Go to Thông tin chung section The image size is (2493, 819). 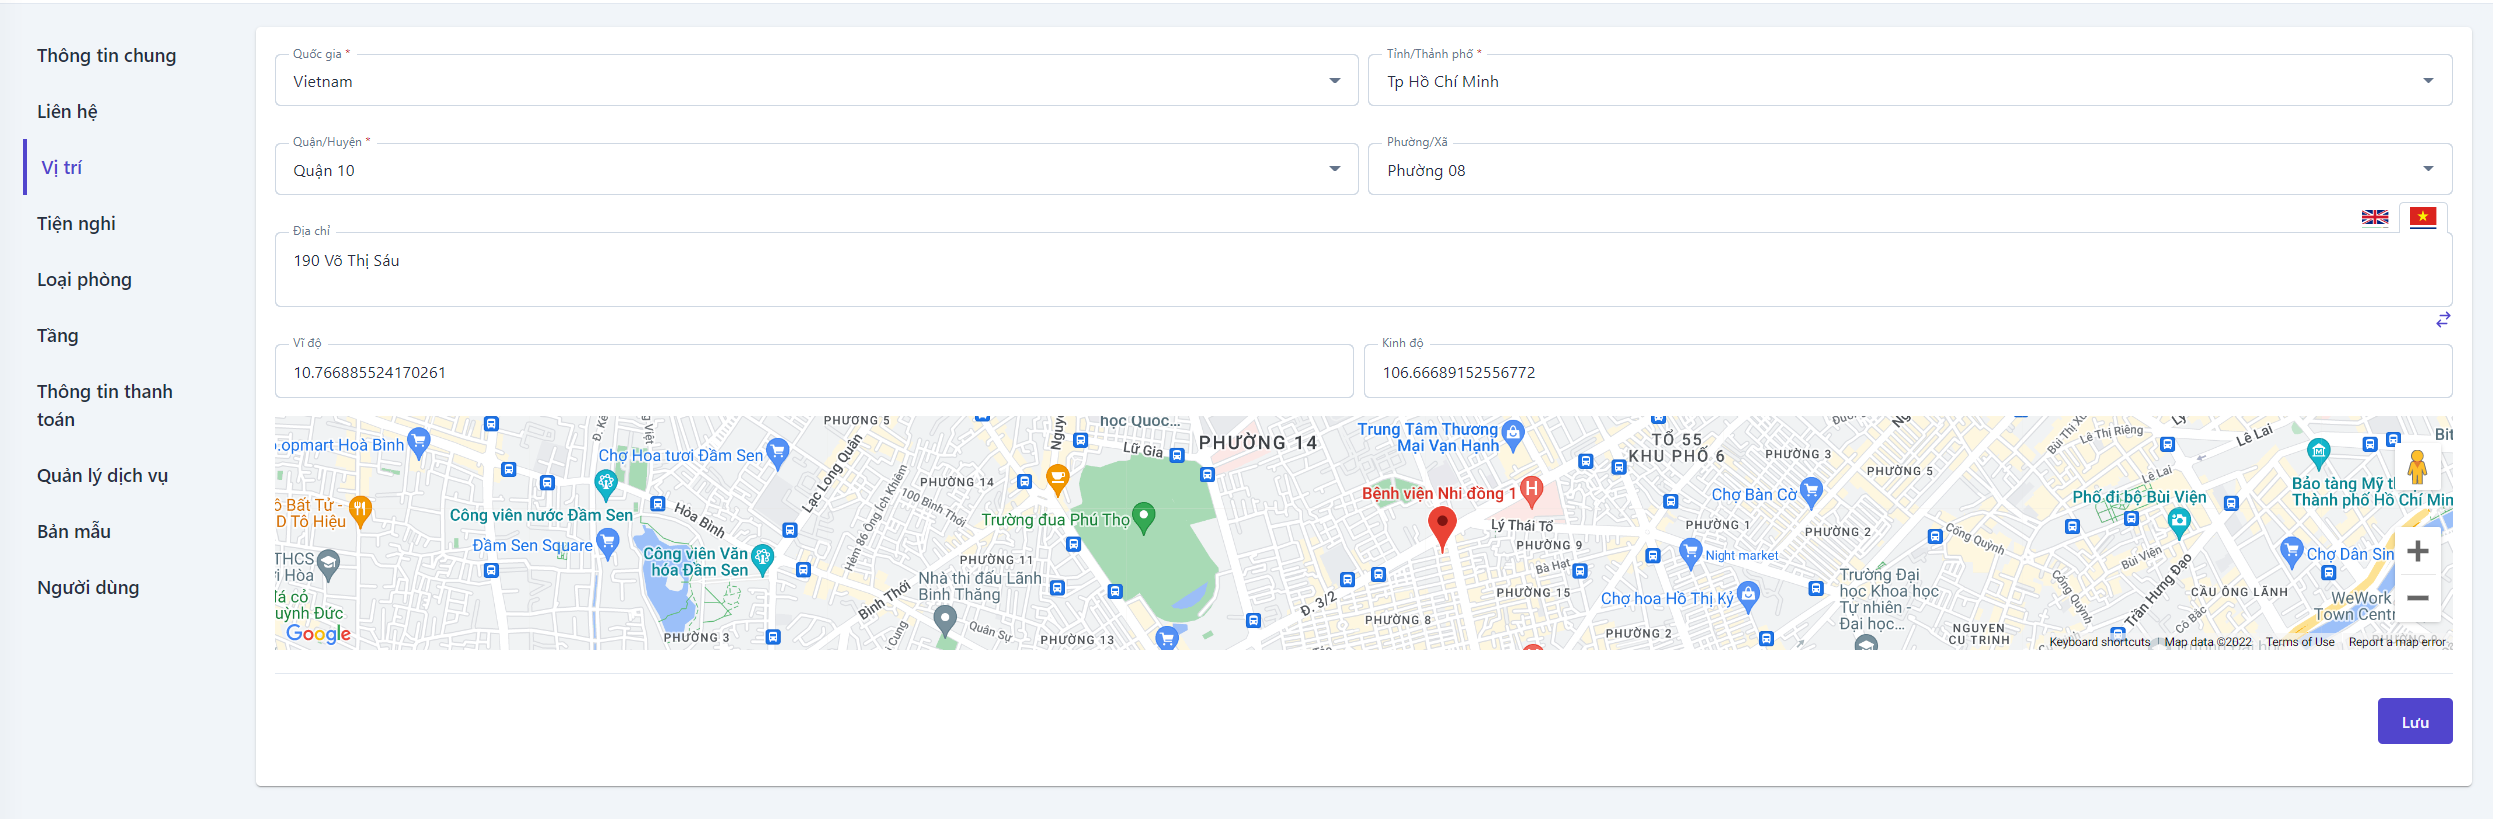[107, 56]
